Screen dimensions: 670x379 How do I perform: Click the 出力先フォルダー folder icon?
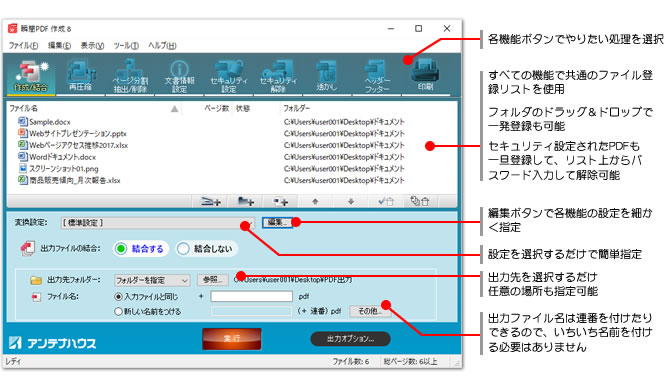[x=36, y=280]
